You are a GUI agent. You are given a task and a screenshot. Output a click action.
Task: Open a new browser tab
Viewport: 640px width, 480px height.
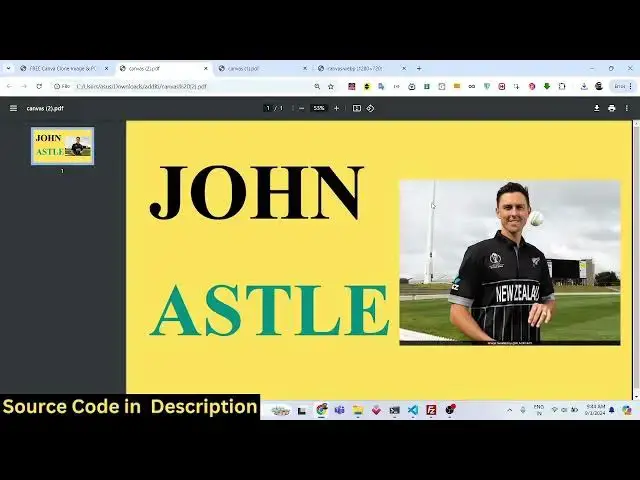419,69
